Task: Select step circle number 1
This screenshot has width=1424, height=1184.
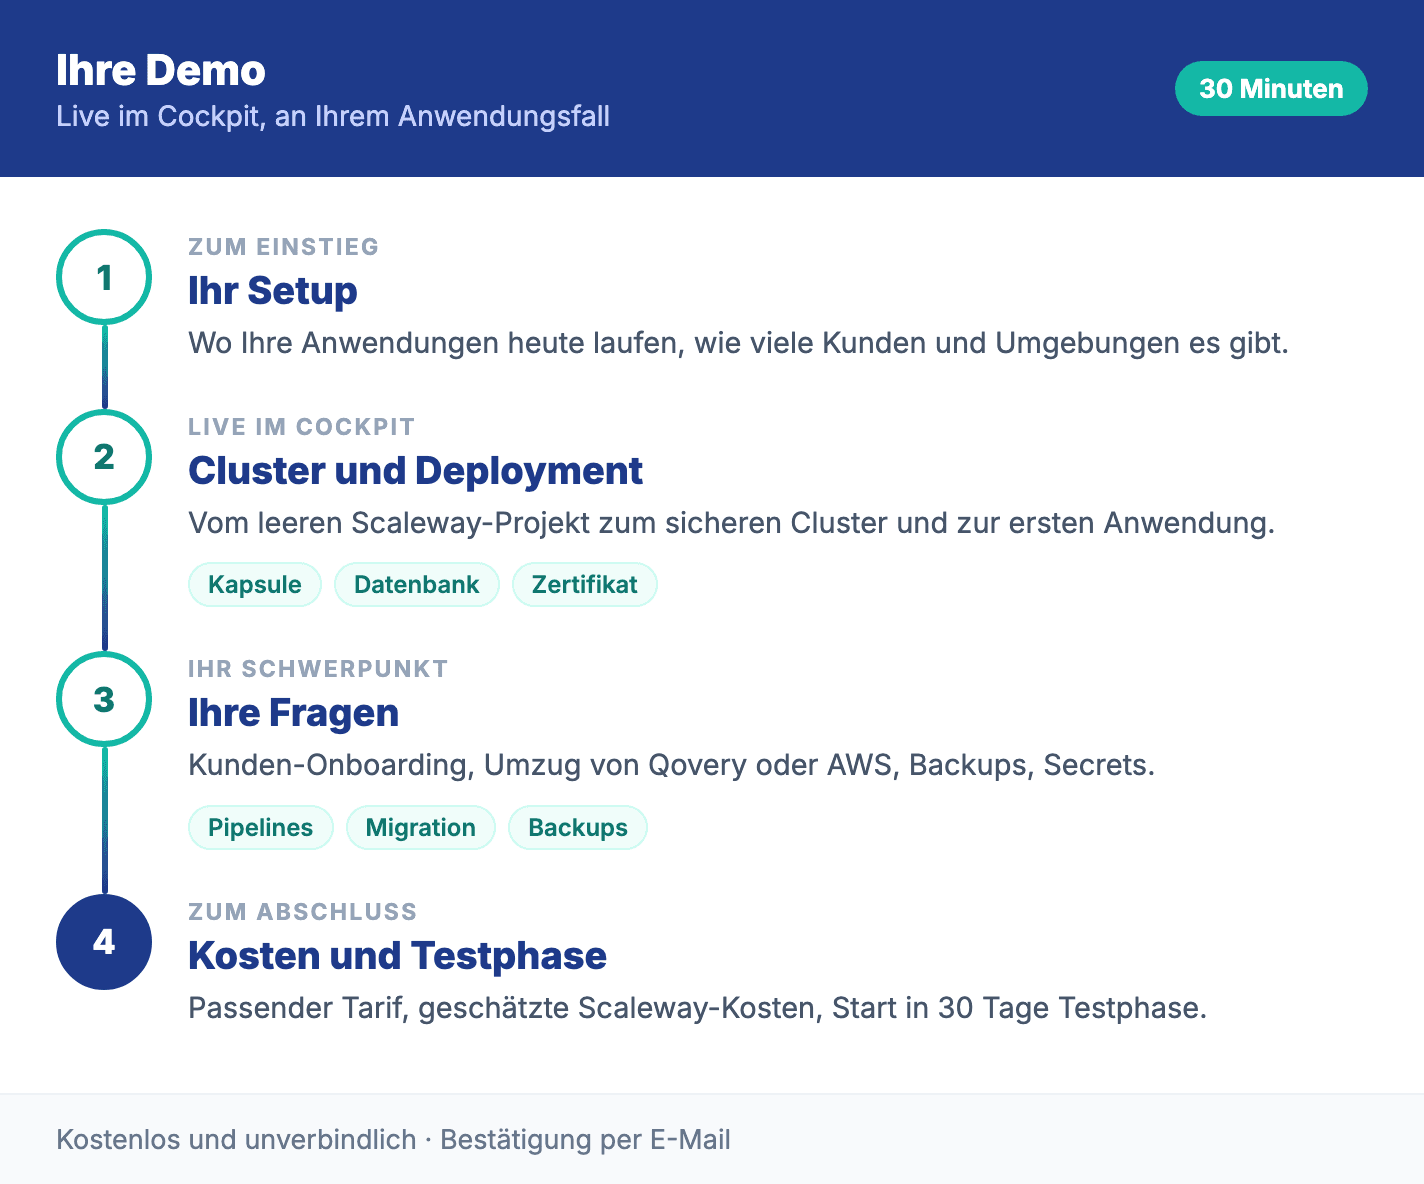Action: [x=104, y=277]
